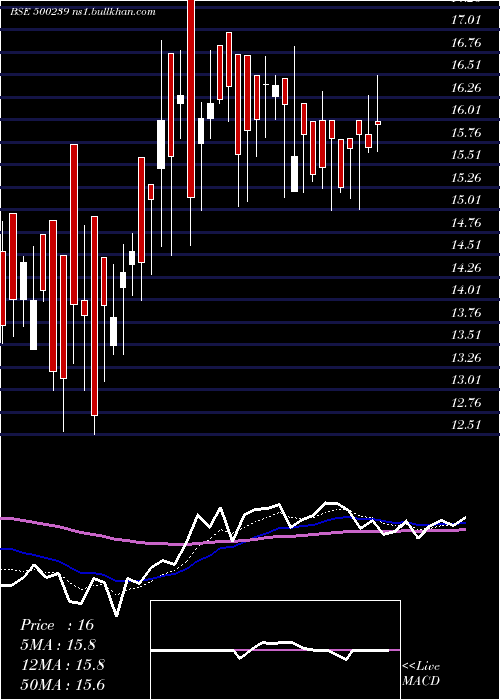
Task: Click the 'BSE 500239 ns1.bullkhan.com' header text
Action: pos(83,12)
